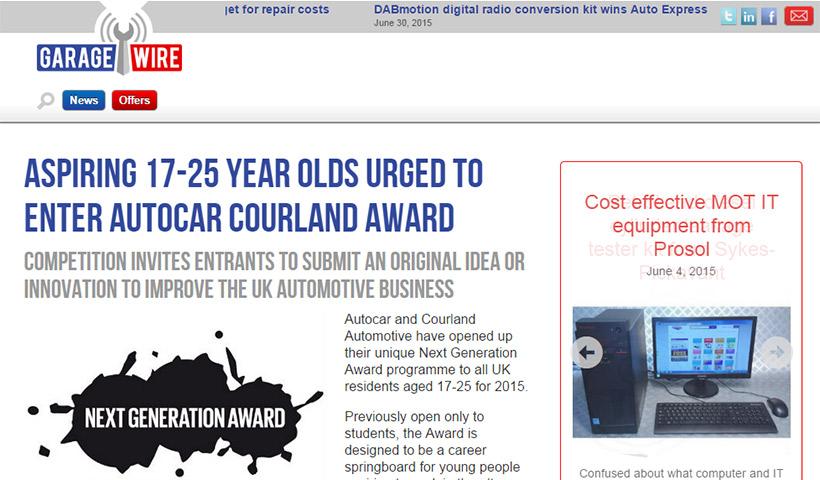820x480 pixels.
Task: Open DABmotion digital radio ticker headline
Action: click(x=540, y=9)
